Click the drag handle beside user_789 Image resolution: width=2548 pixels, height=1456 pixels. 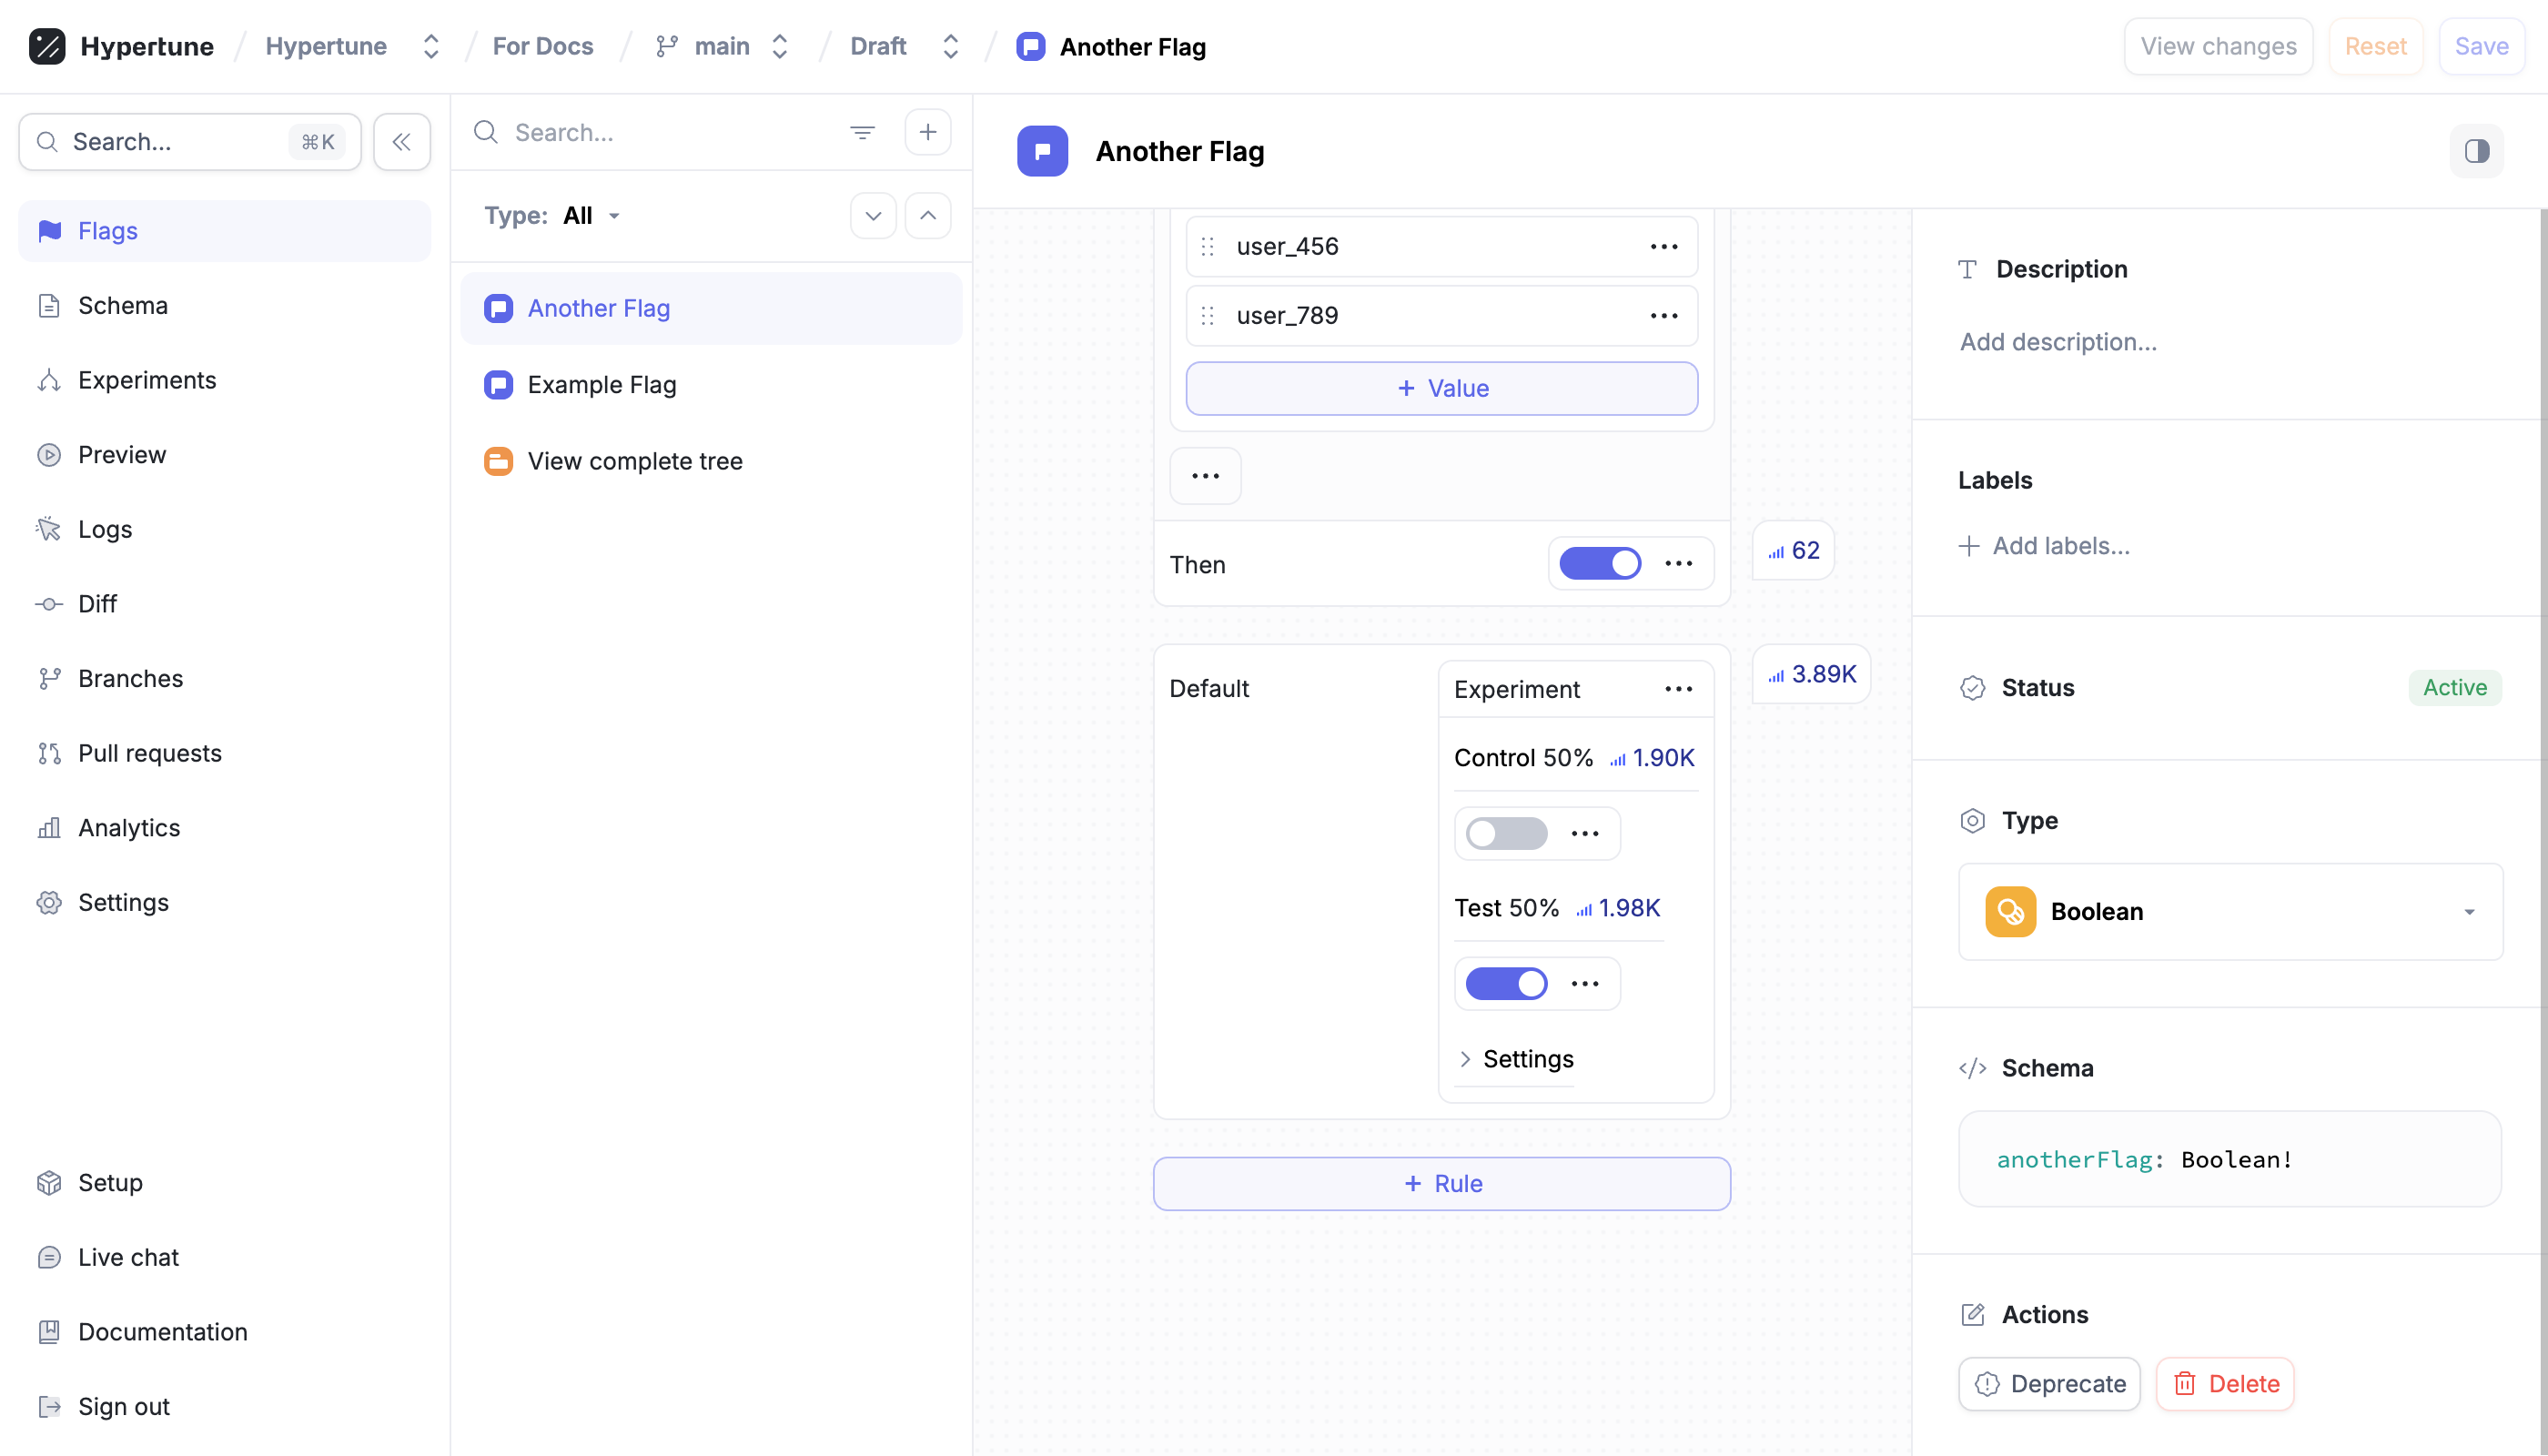[1207, 315]
